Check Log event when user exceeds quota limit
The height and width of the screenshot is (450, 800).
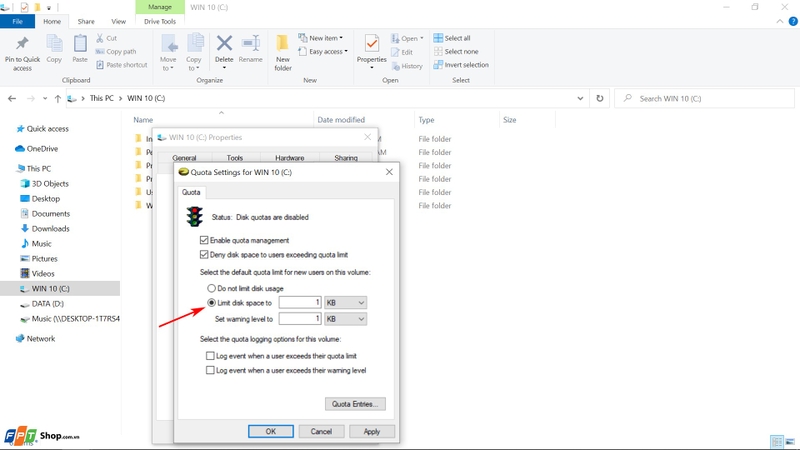pos(210,356)
